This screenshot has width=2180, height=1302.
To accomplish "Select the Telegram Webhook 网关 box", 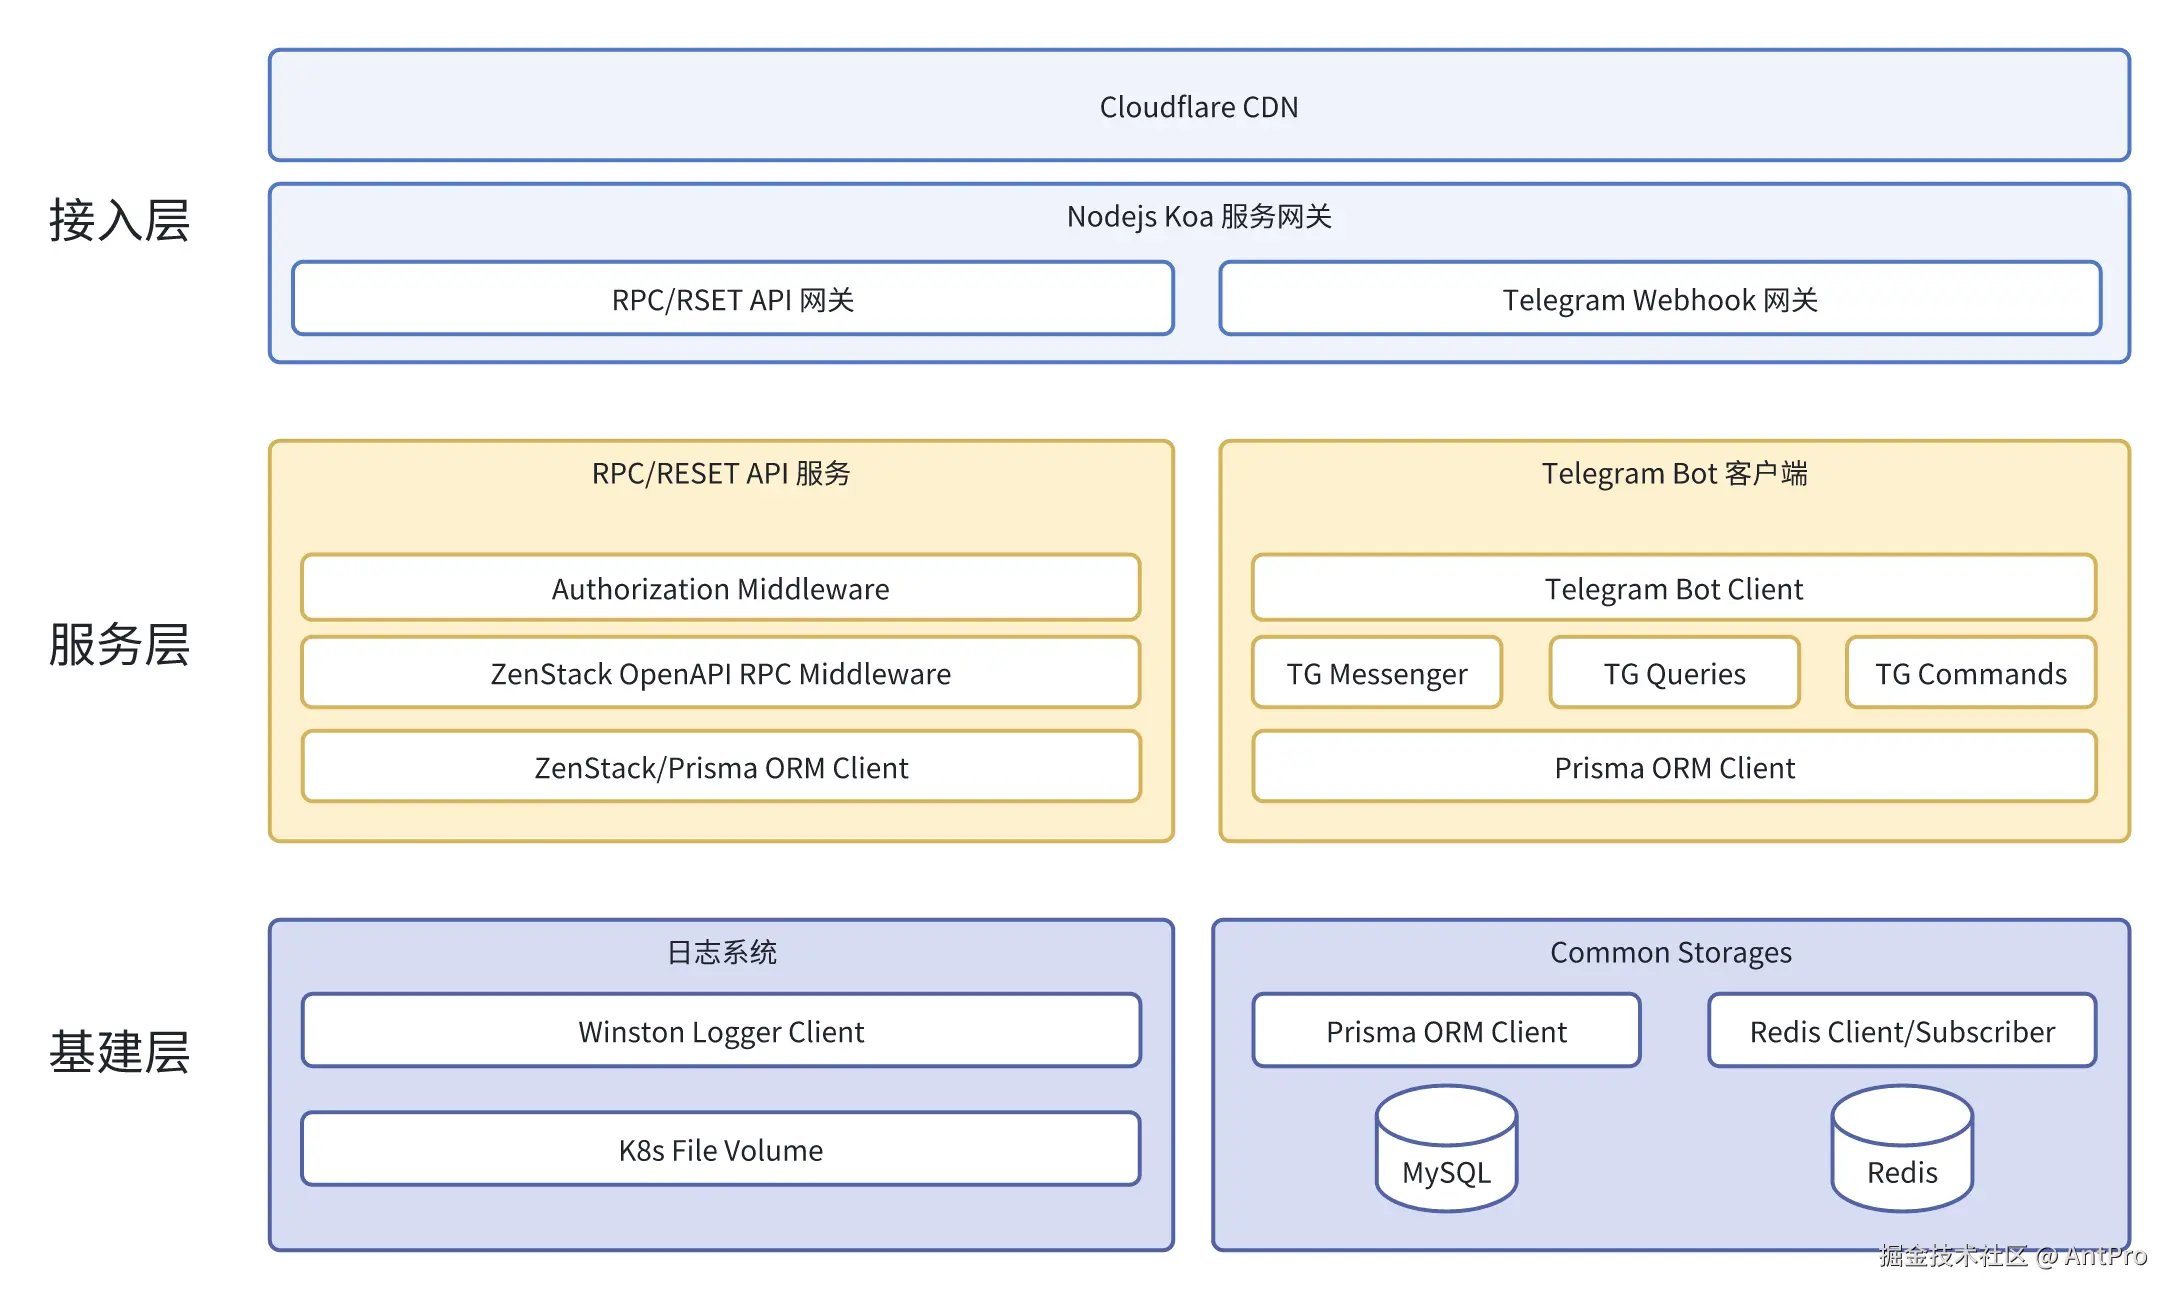I will coord(1660,299).
